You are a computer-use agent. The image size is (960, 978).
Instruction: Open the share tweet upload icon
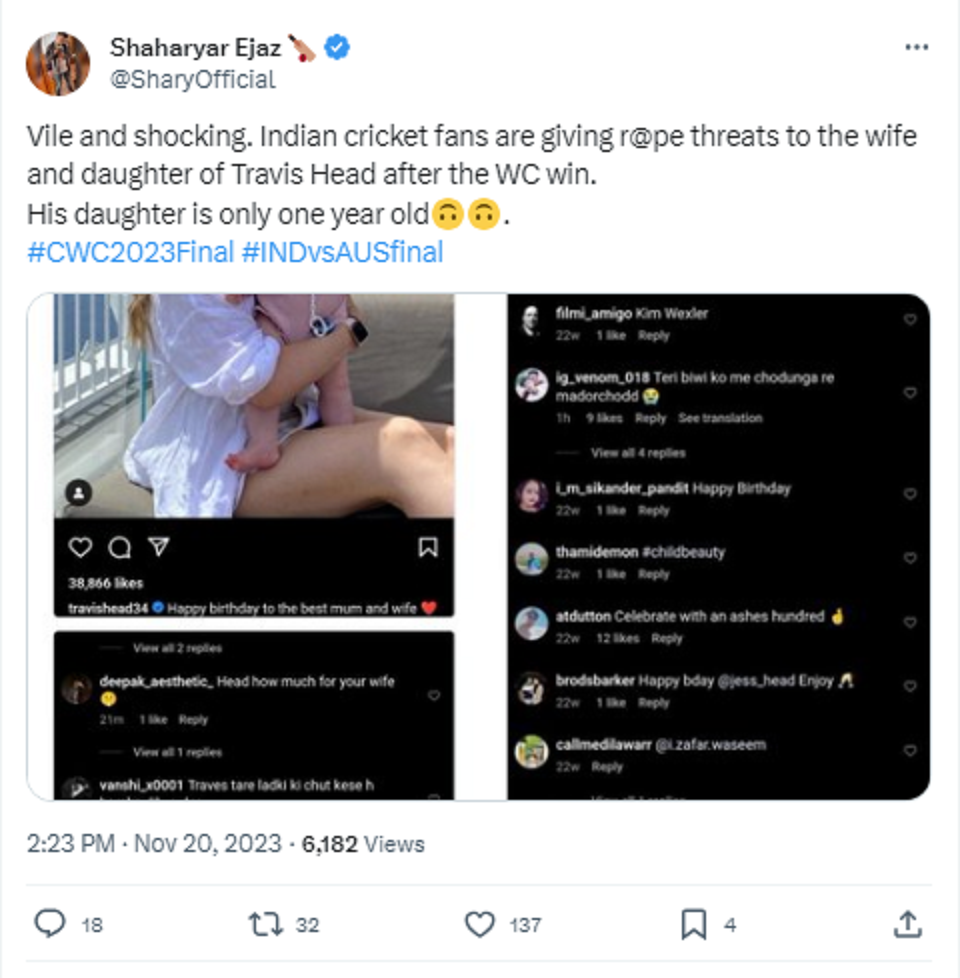tap(908, 924)
